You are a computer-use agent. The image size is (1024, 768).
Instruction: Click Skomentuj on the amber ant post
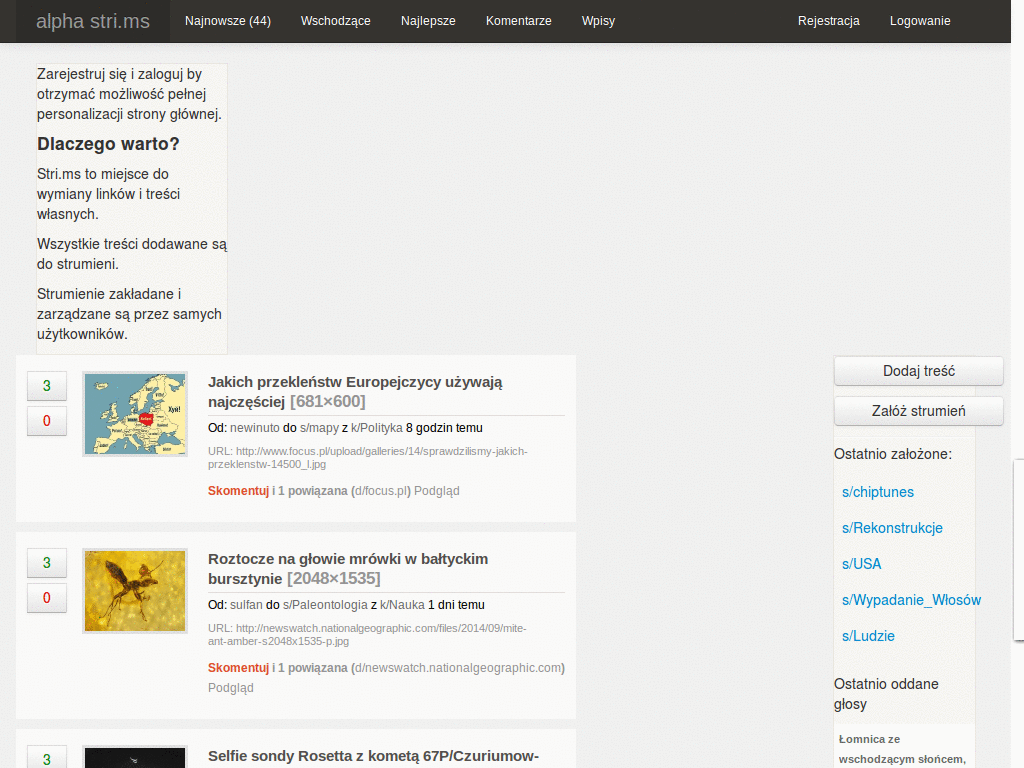click(238, 667)
